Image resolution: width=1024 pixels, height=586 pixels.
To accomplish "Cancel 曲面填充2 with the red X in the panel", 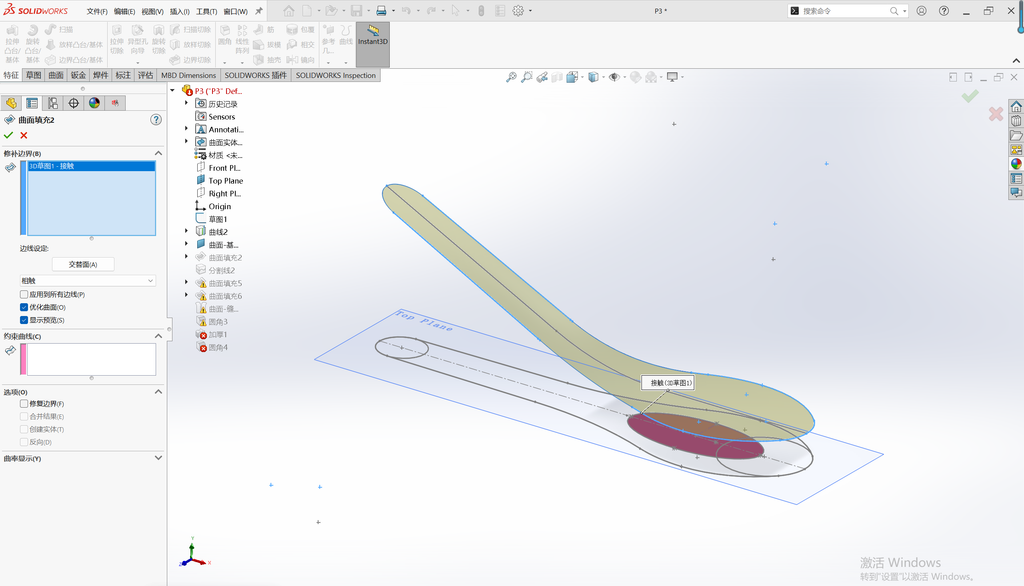I will click(x=24, y=135).
